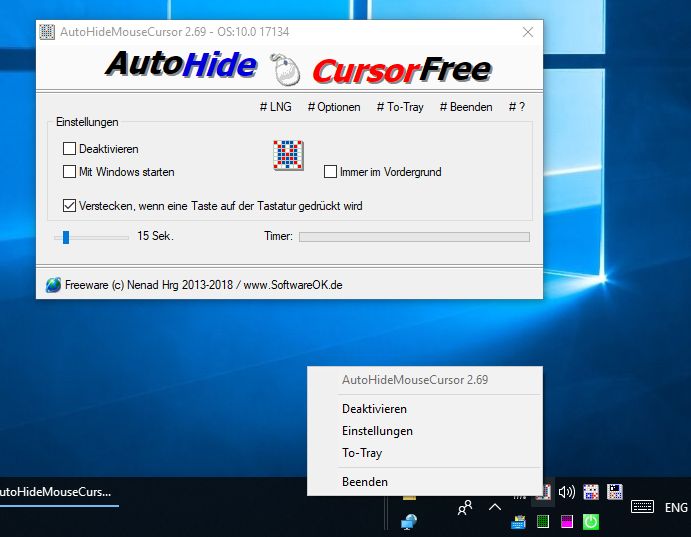Uncheck Verstecken wenn Taste gedrückt wird
The height and width of the screenshot is (537, 691).
pyautogui.click(x=69, y=206)
